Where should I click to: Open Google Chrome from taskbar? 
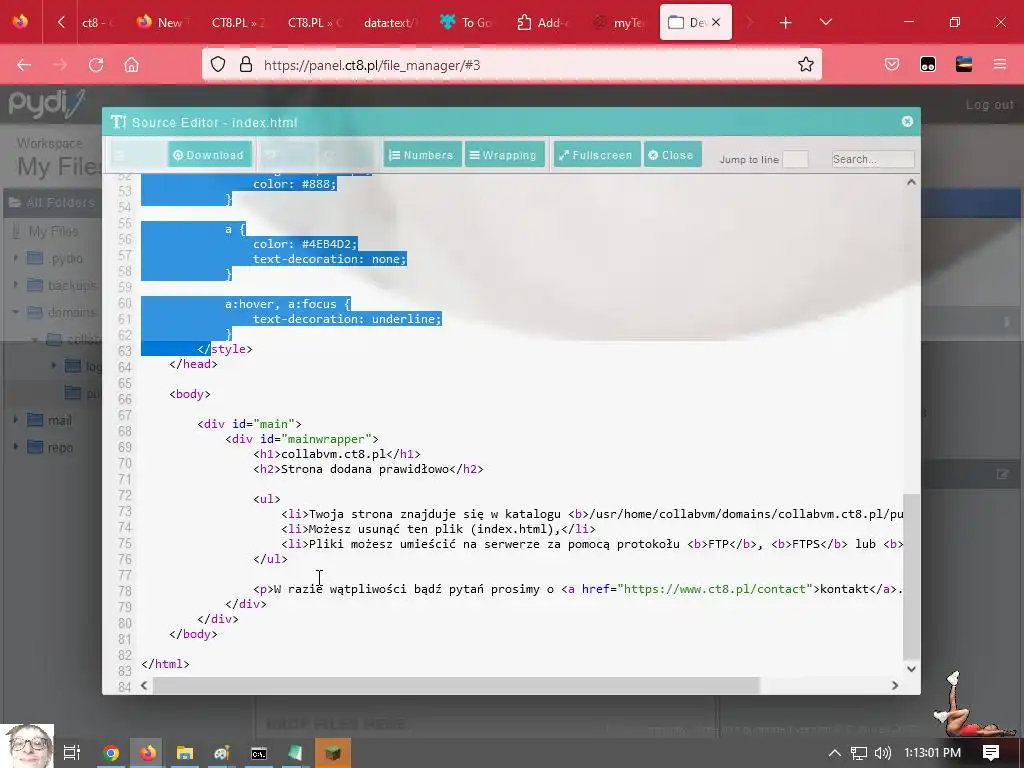[x=111, y=753]
